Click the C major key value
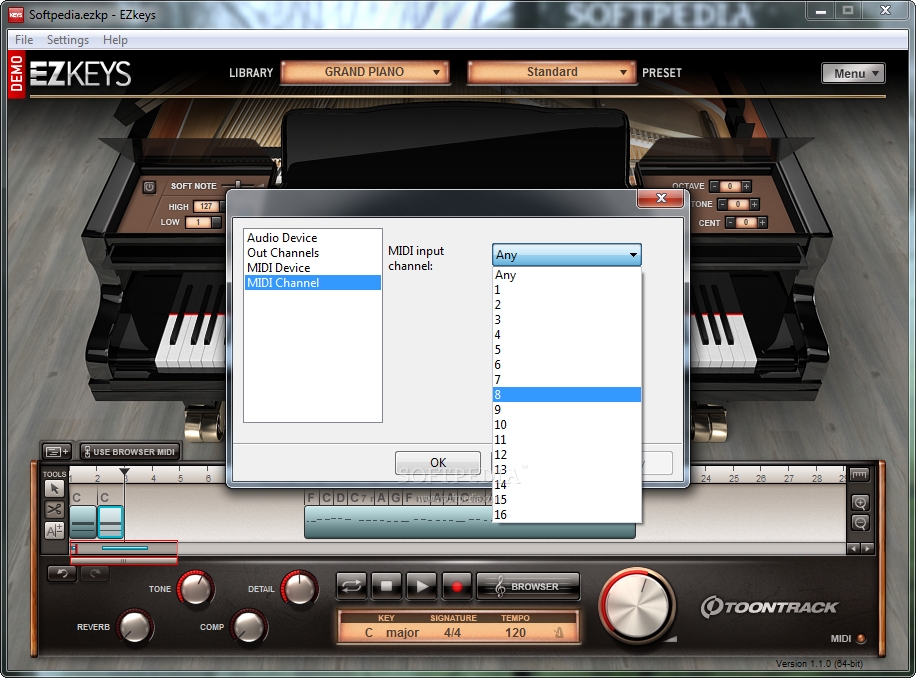 (x=391, y=632)
